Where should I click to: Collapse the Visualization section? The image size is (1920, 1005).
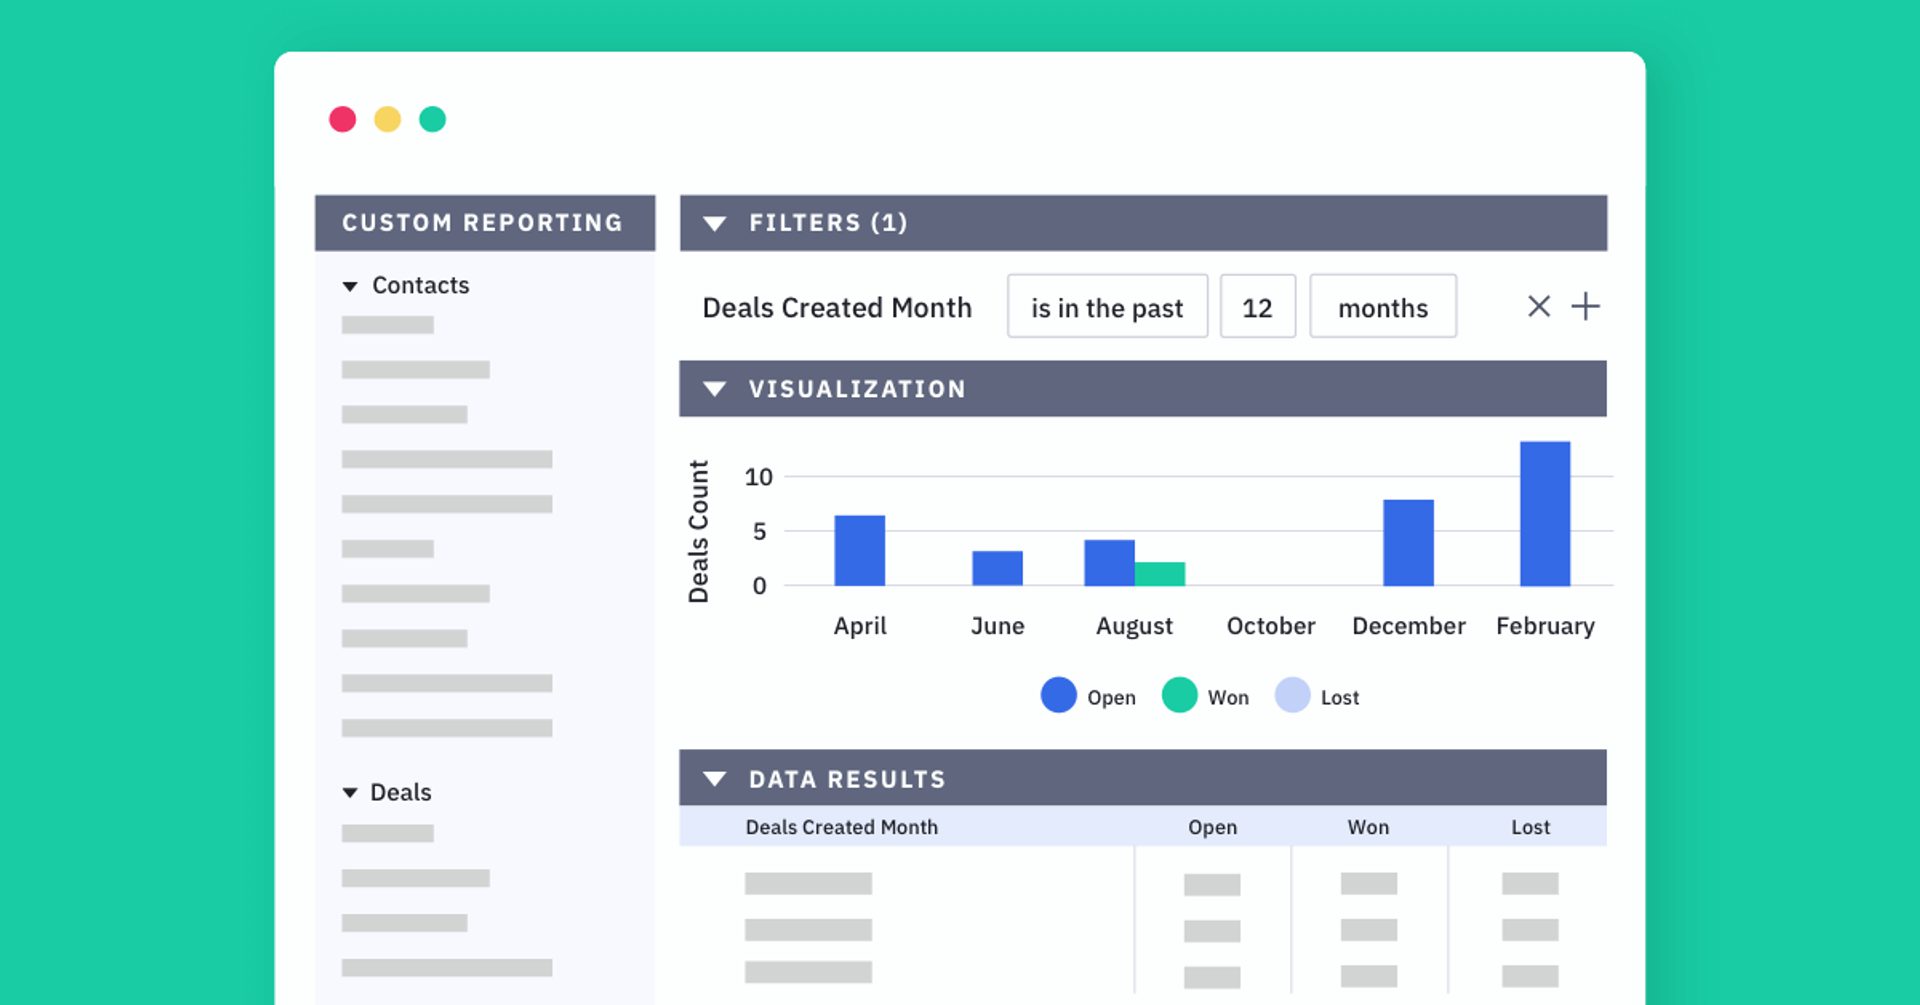click(714, 389)
